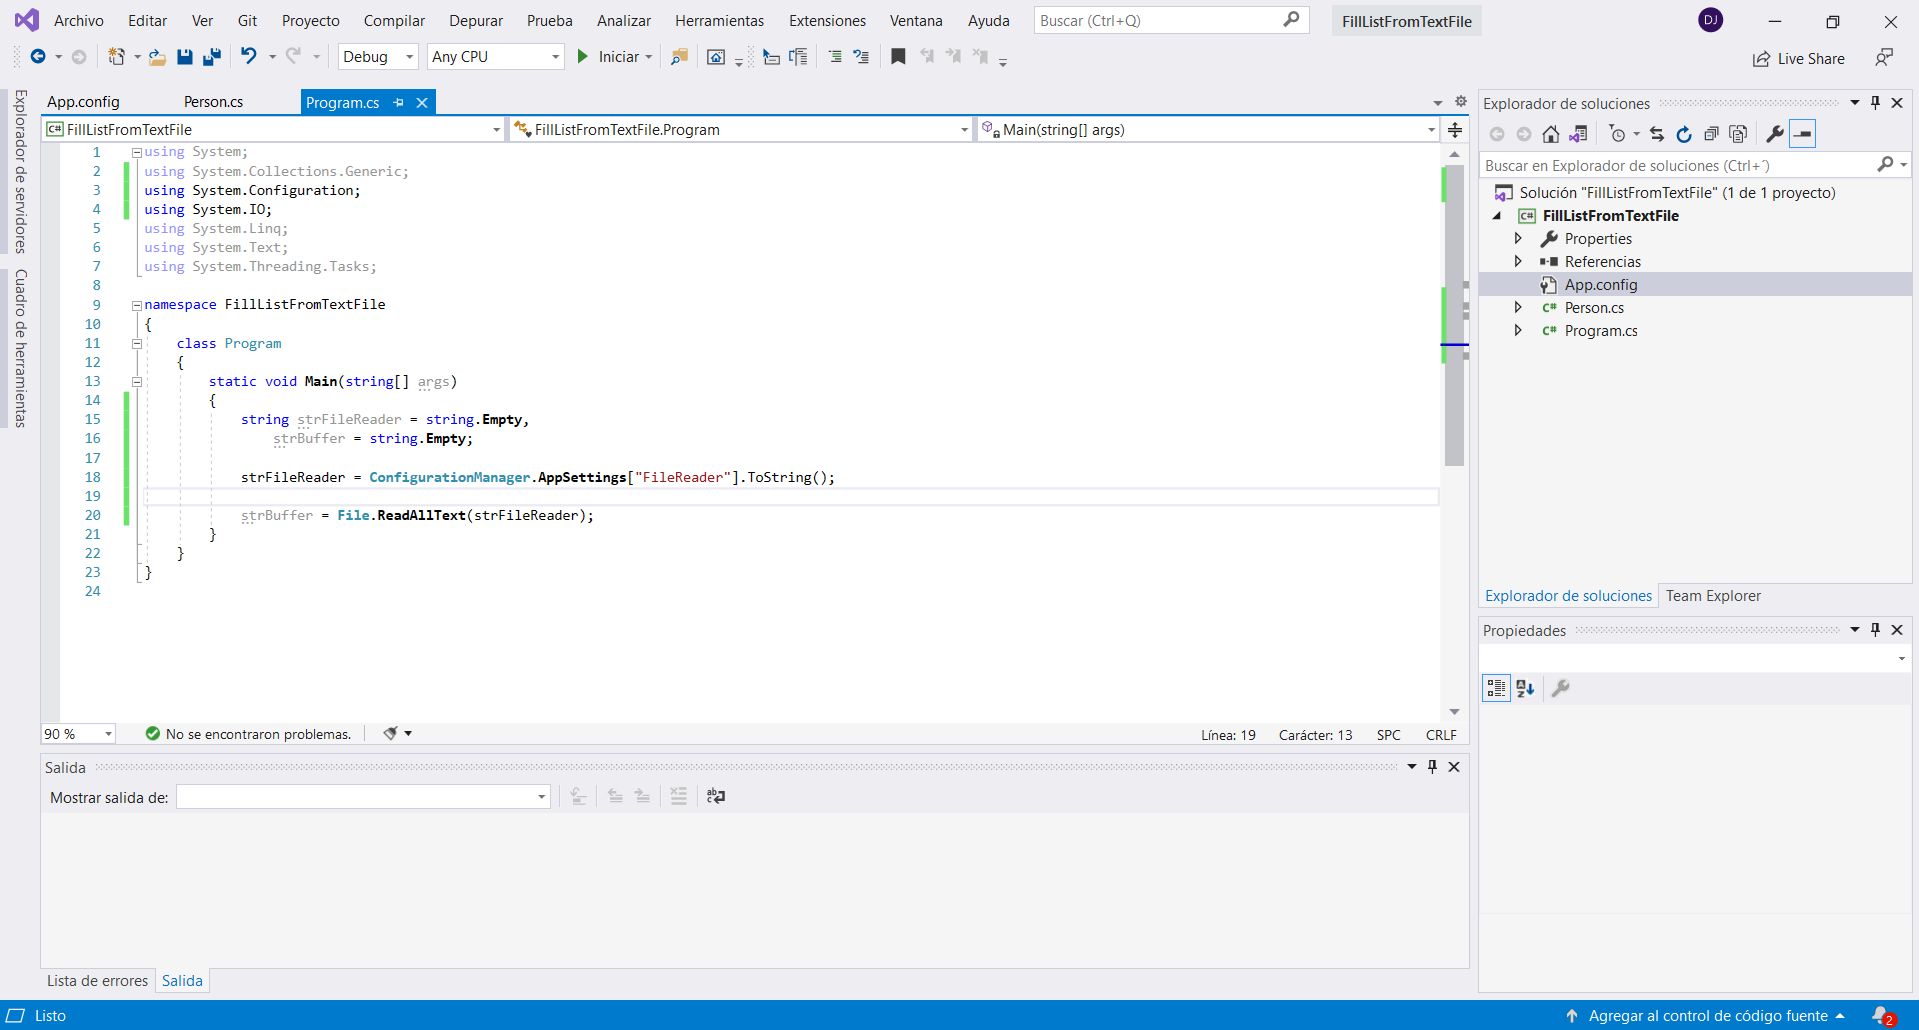Screen dimensions: 1919x1030
Task: Click Home icon in Explorador de soluciones
Action: click(1550, 134)
